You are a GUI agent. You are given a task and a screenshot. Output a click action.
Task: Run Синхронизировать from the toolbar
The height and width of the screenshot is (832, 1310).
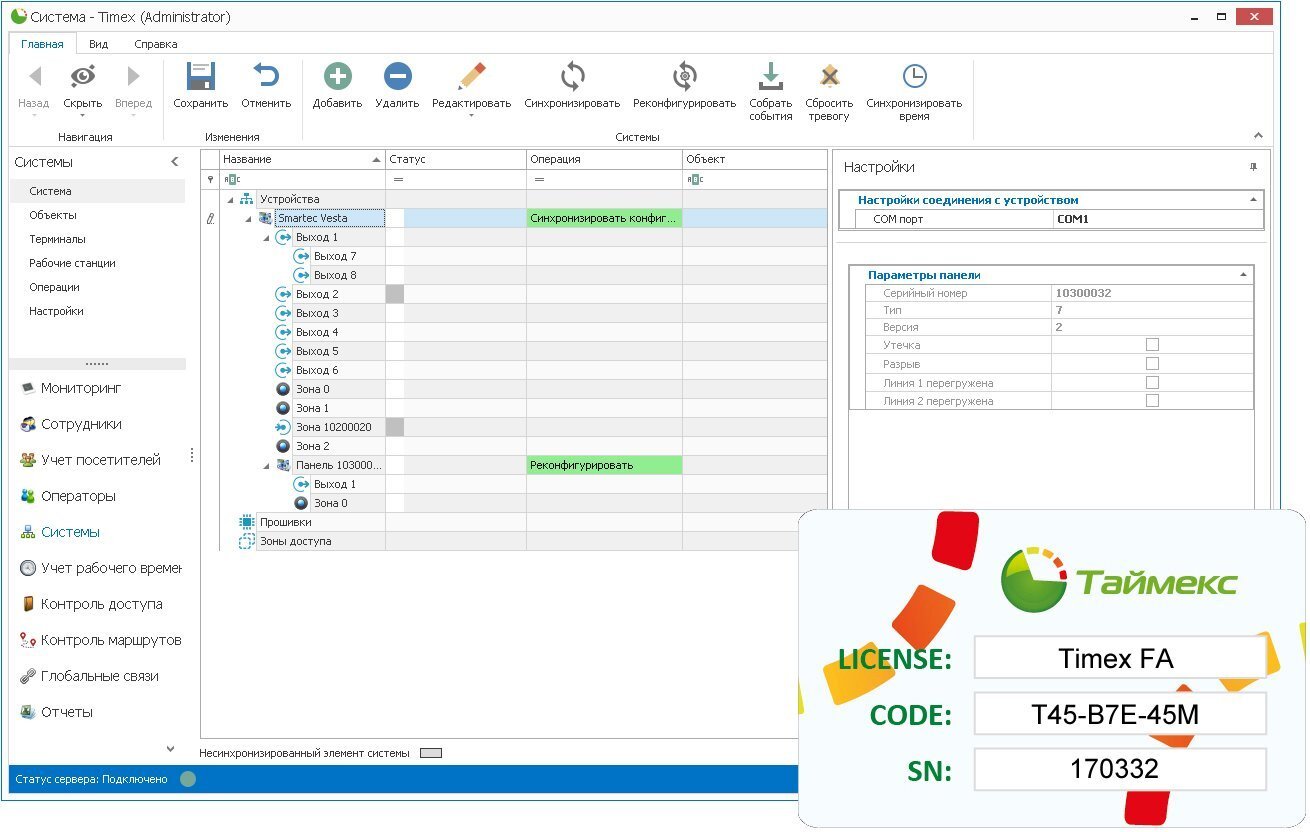click(570, 75)
